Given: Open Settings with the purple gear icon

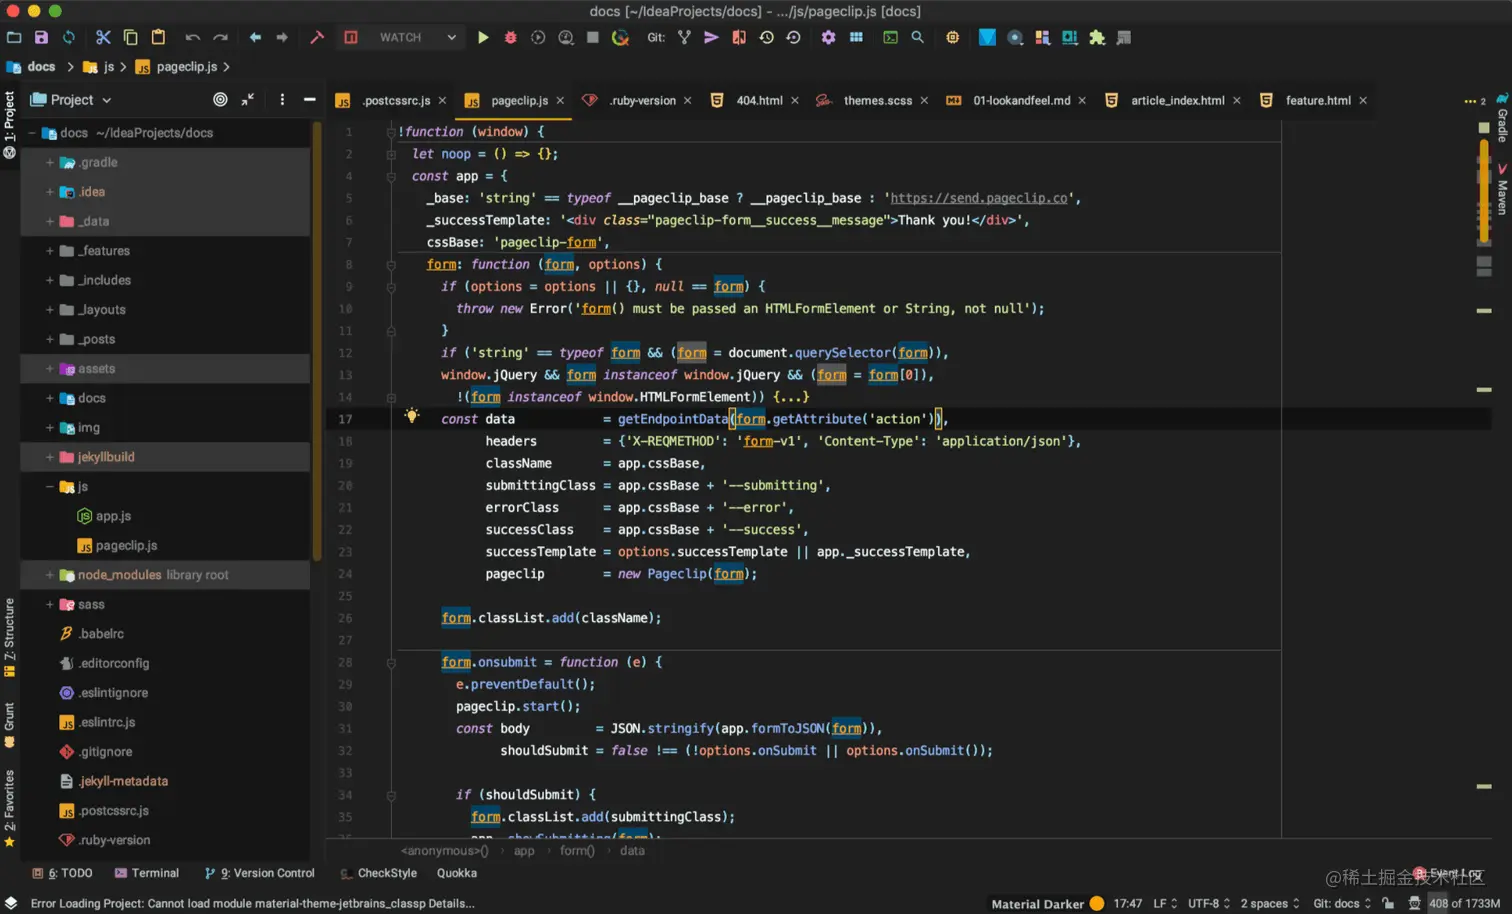Looking at the screenshot, I should pyautogui.click(x=828, y=37).
